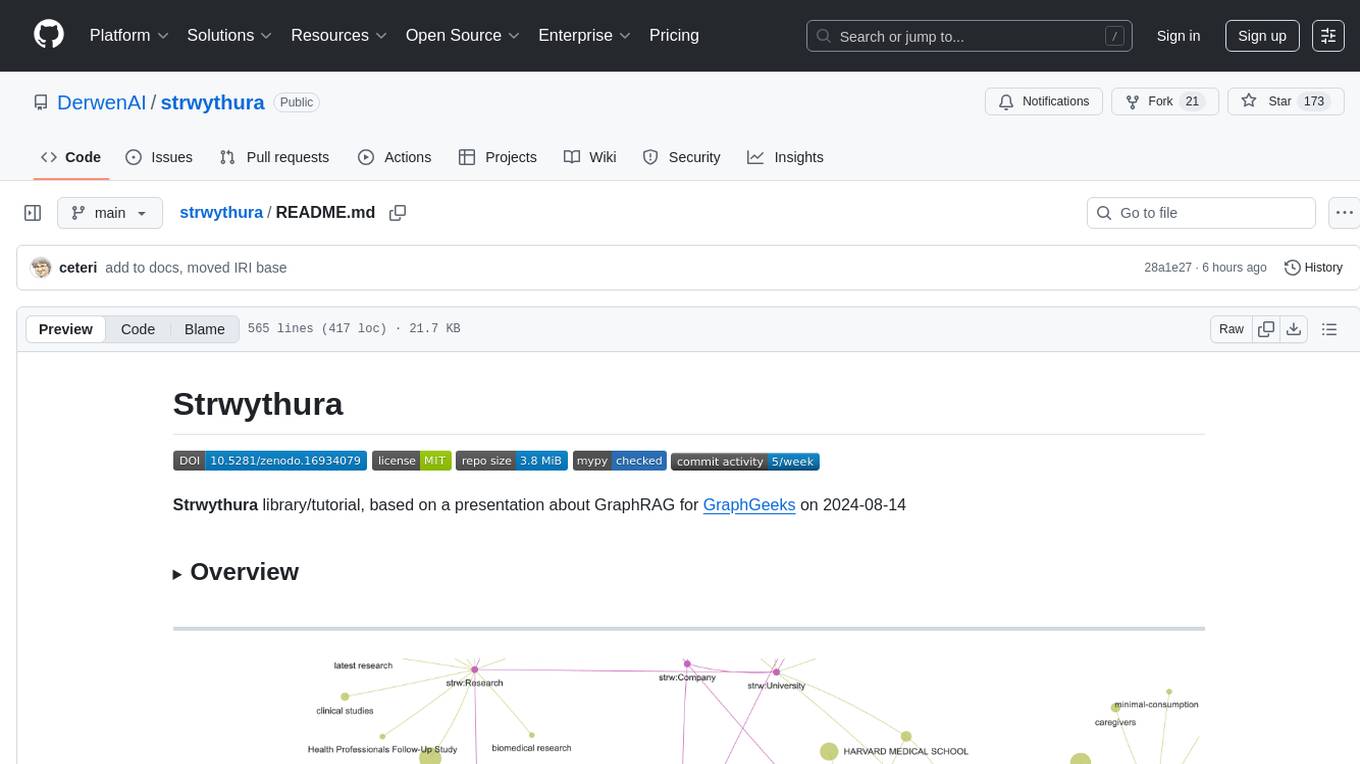Screen dimensions: 1360x764
Task: Go to the Pricing page
Action: click(x=674, y=35)
